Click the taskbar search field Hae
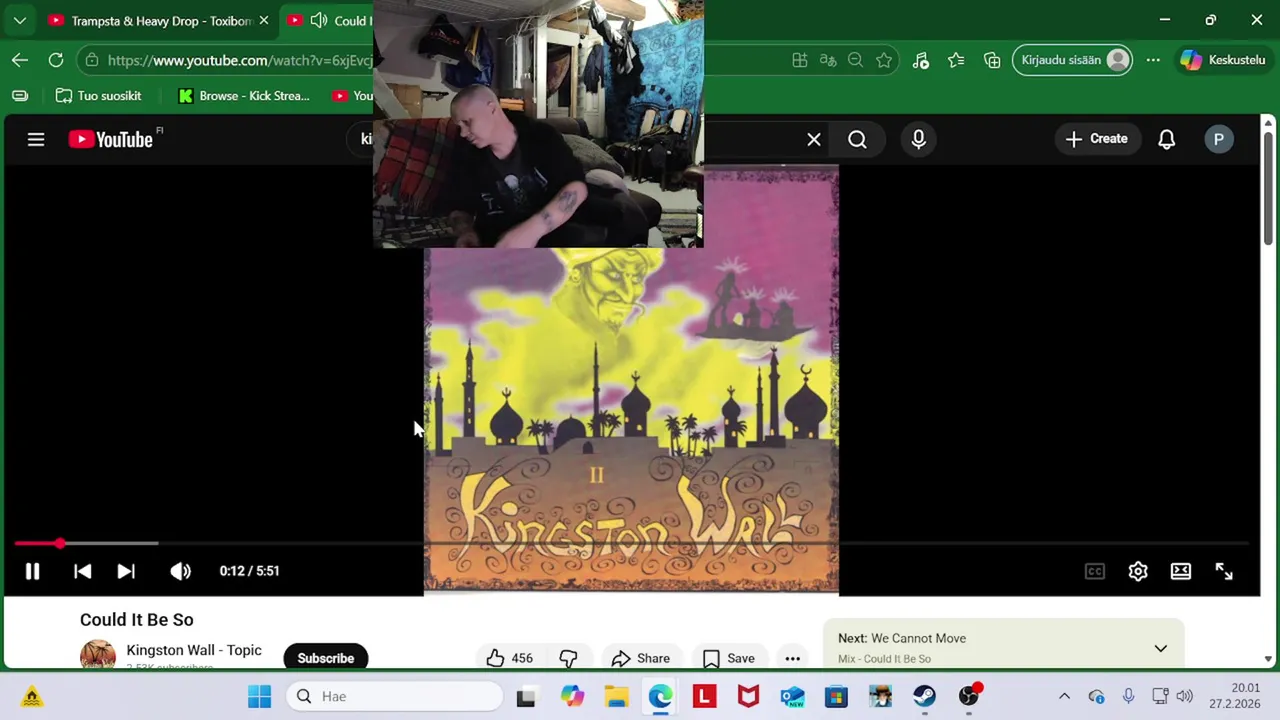 pos(395,696)
